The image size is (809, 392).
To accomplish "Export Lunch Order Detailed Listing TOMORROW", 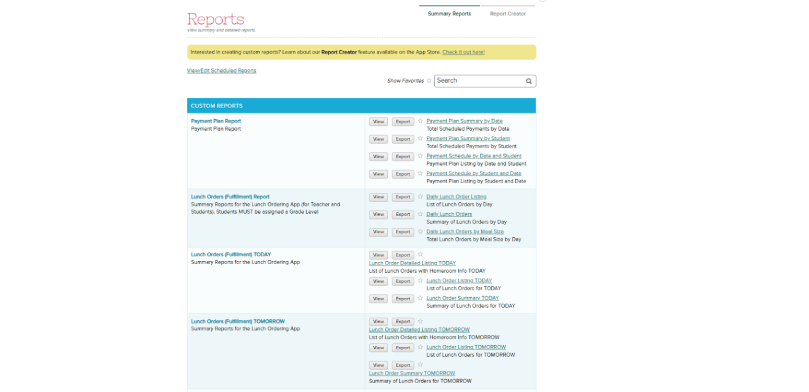I will pyautogui.click(x=403, y=322).
